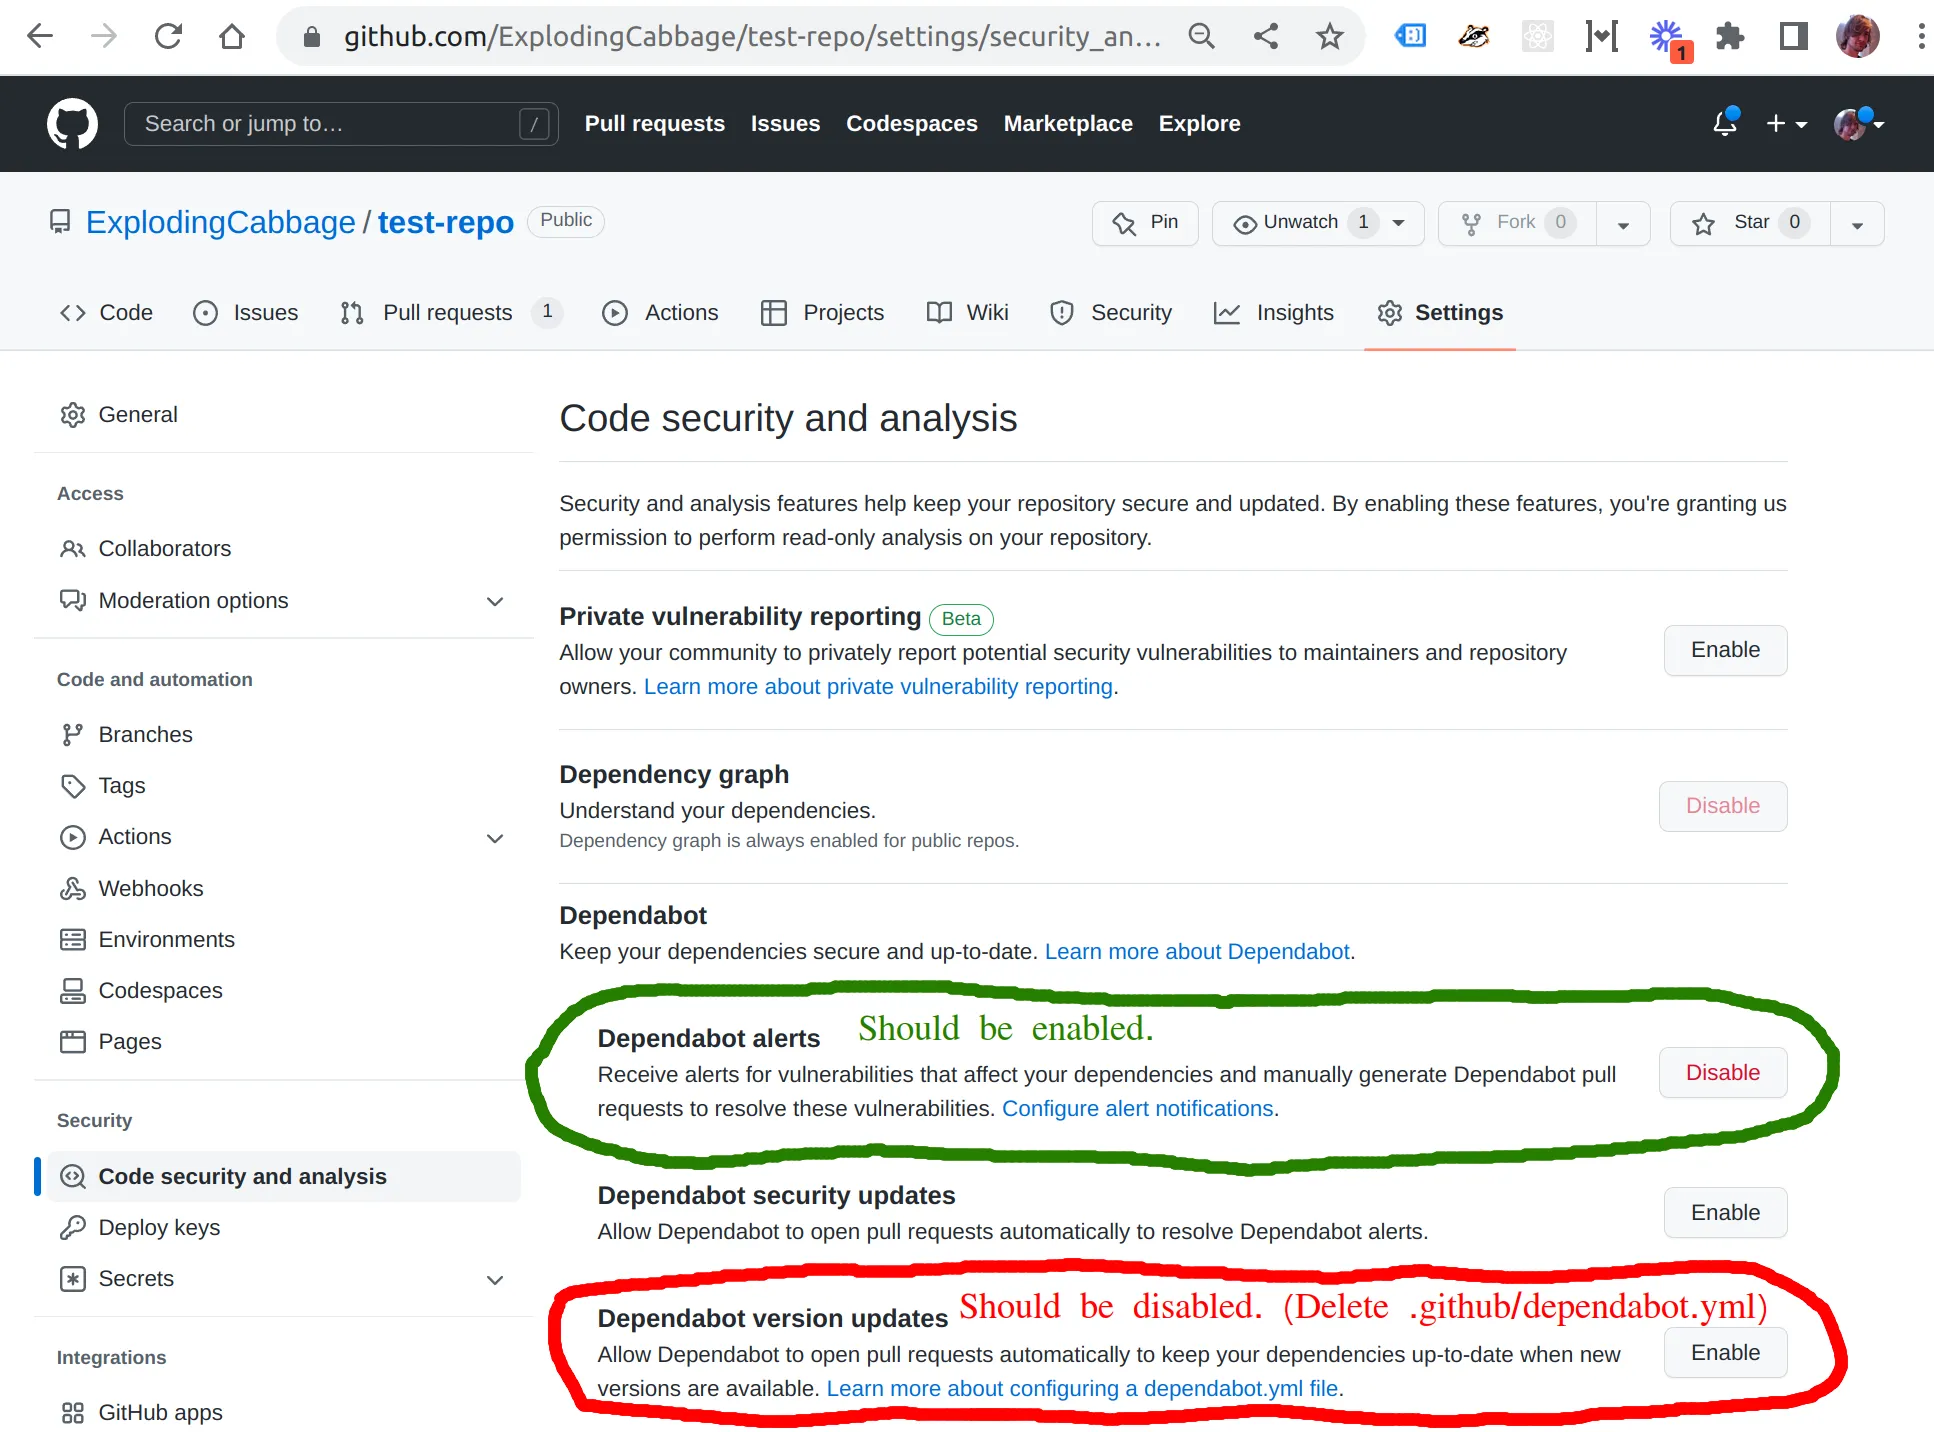Open the Configure alert notifications link
The height and width of the screenshot is (1432, 1934).
click(x=1137, y=1108)
